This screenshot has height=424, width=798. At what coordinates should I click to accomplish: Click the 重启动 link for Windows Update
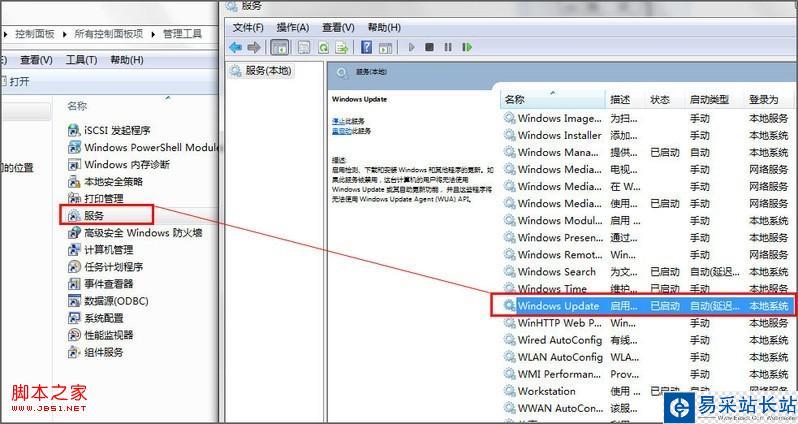[x=341, y=131]
